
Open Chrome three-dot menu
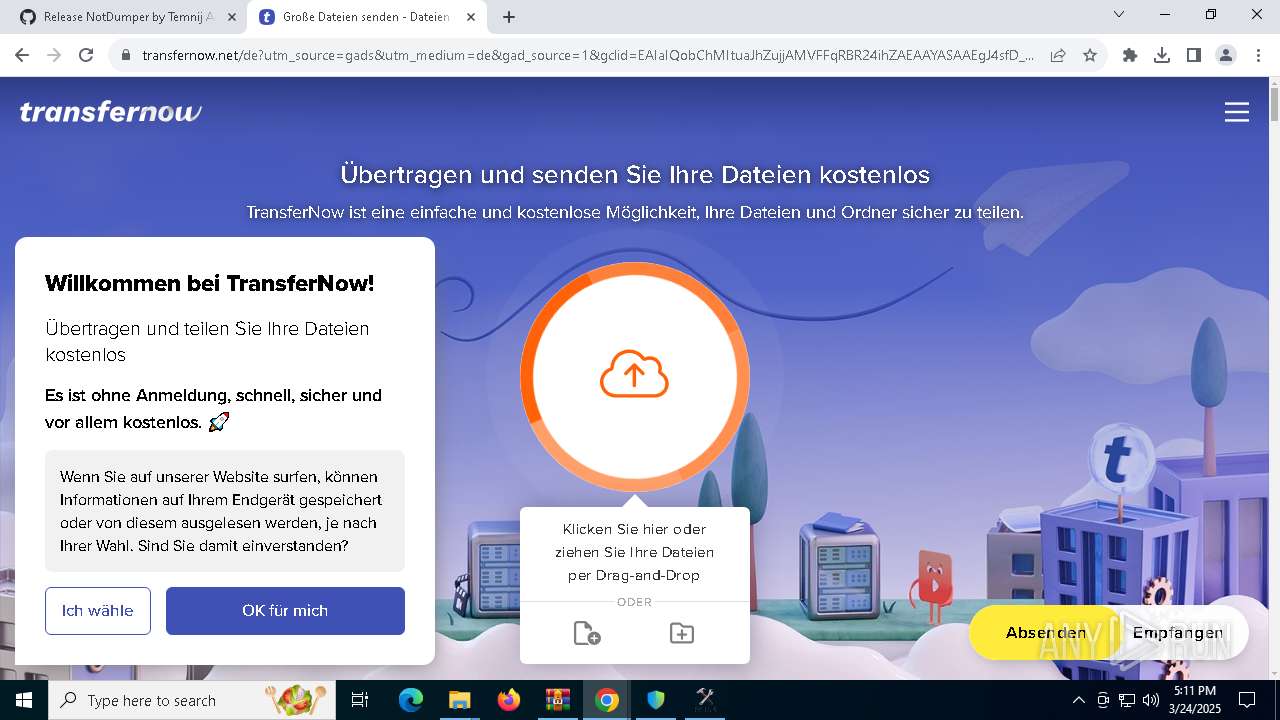1257,55
